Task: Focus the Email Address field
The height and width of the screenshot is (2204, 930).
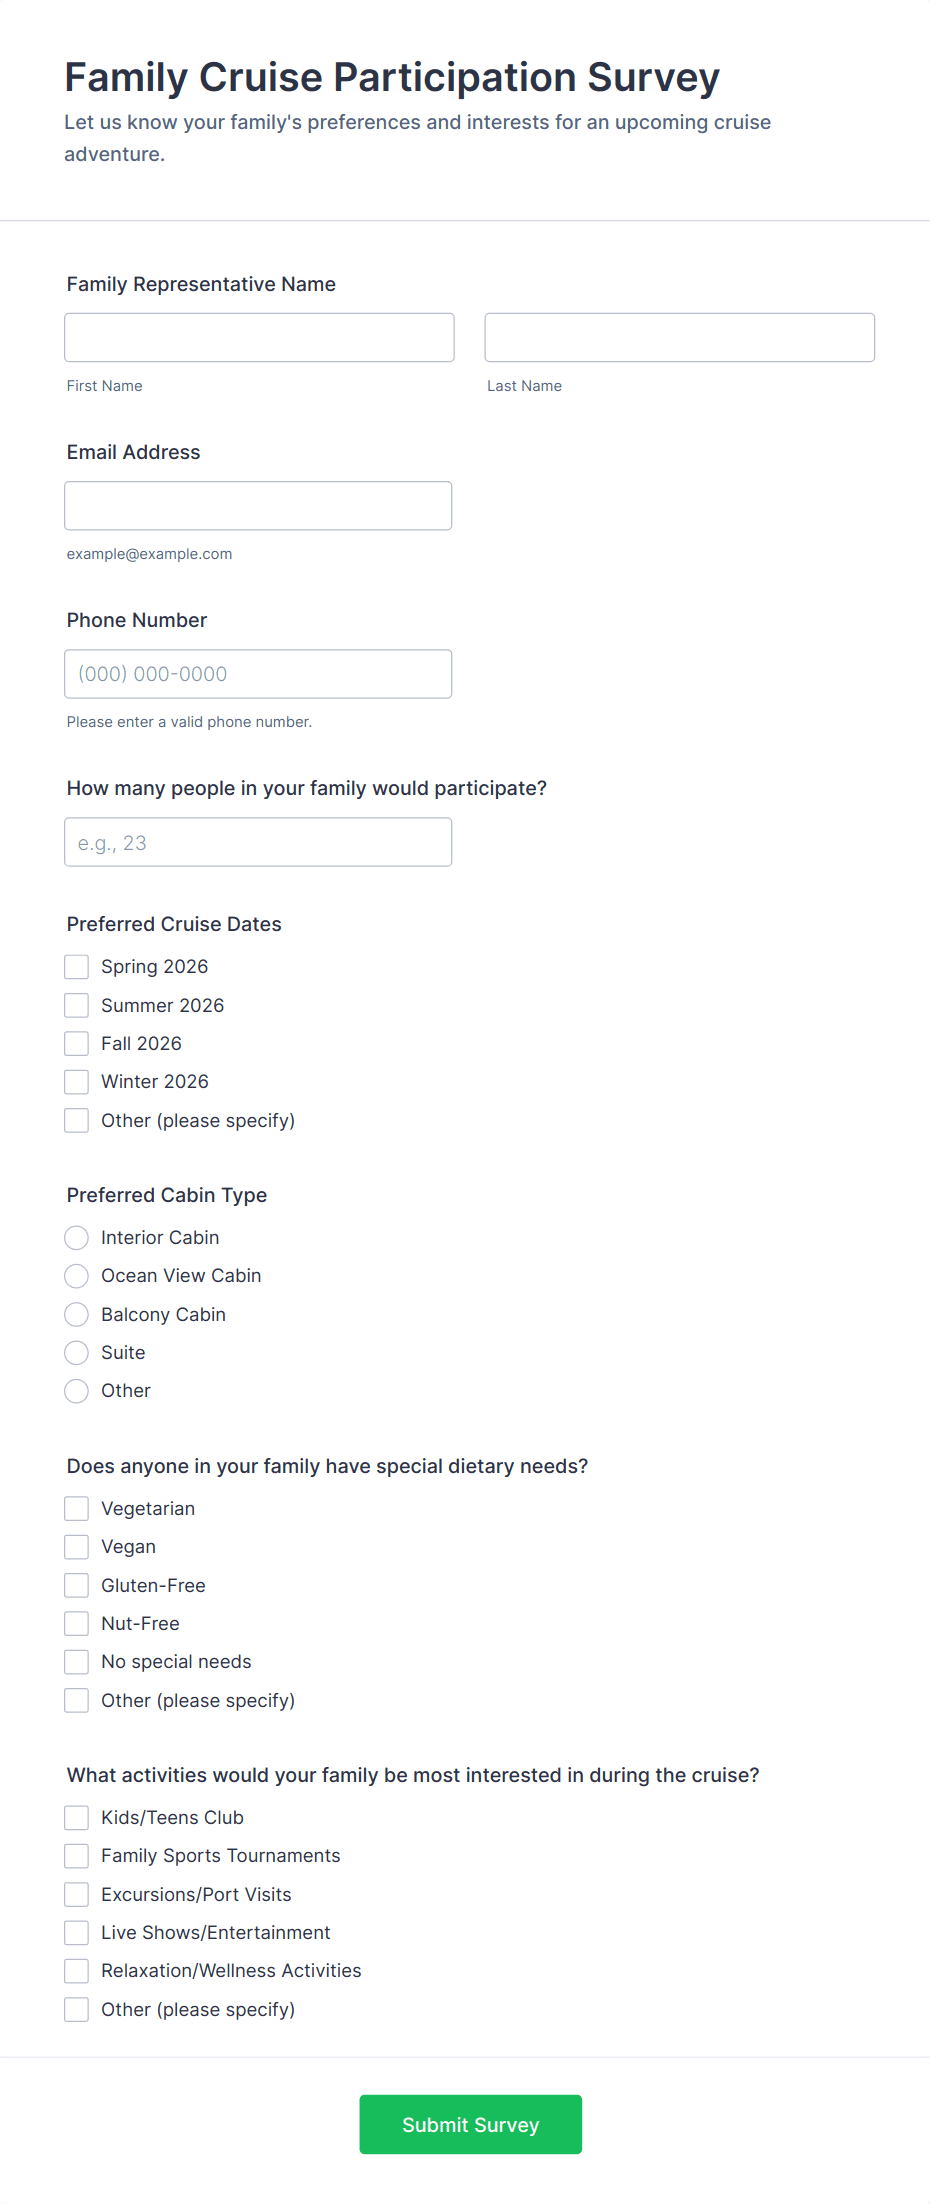Action: pyautogui.click(x=258, y=506)
